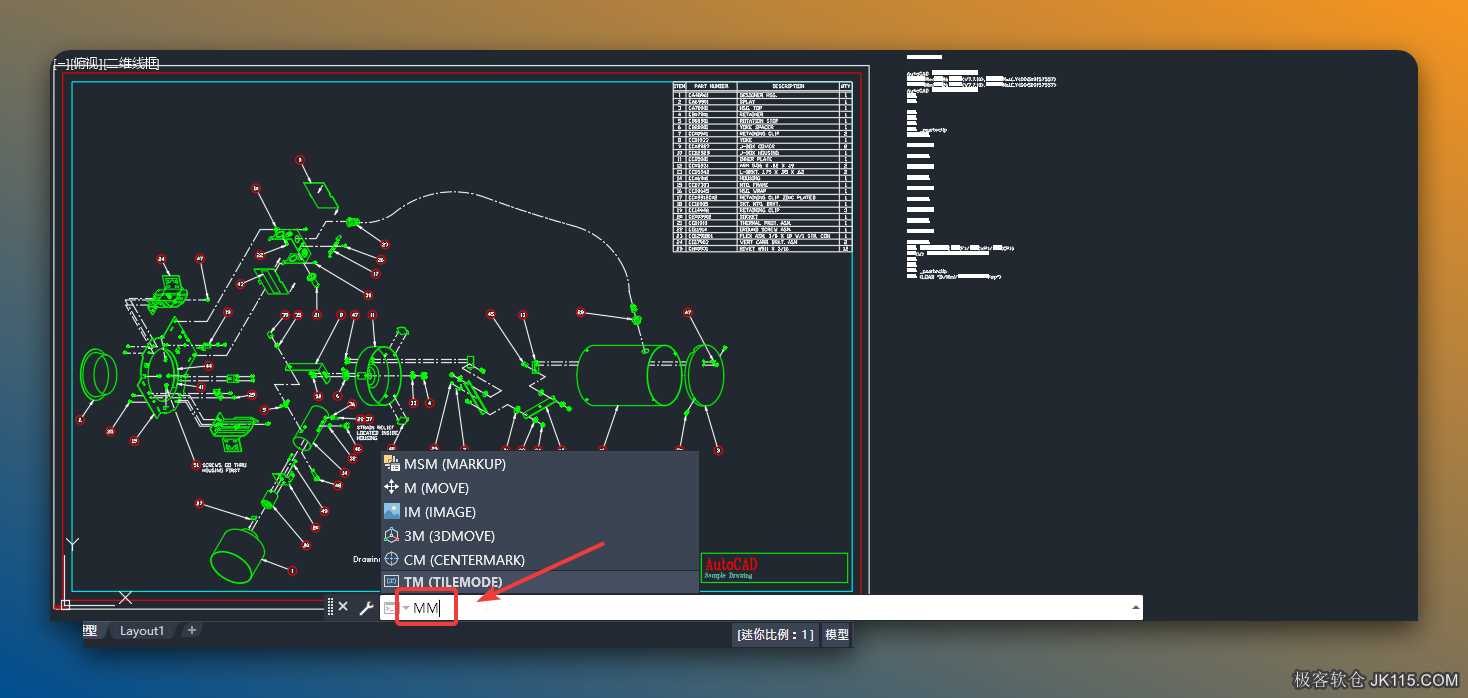Choose the CM (CENTERMARK) suggestion
Image resolution: width=1468 pixels, height=698 pixels.
[x=539, y=560]
